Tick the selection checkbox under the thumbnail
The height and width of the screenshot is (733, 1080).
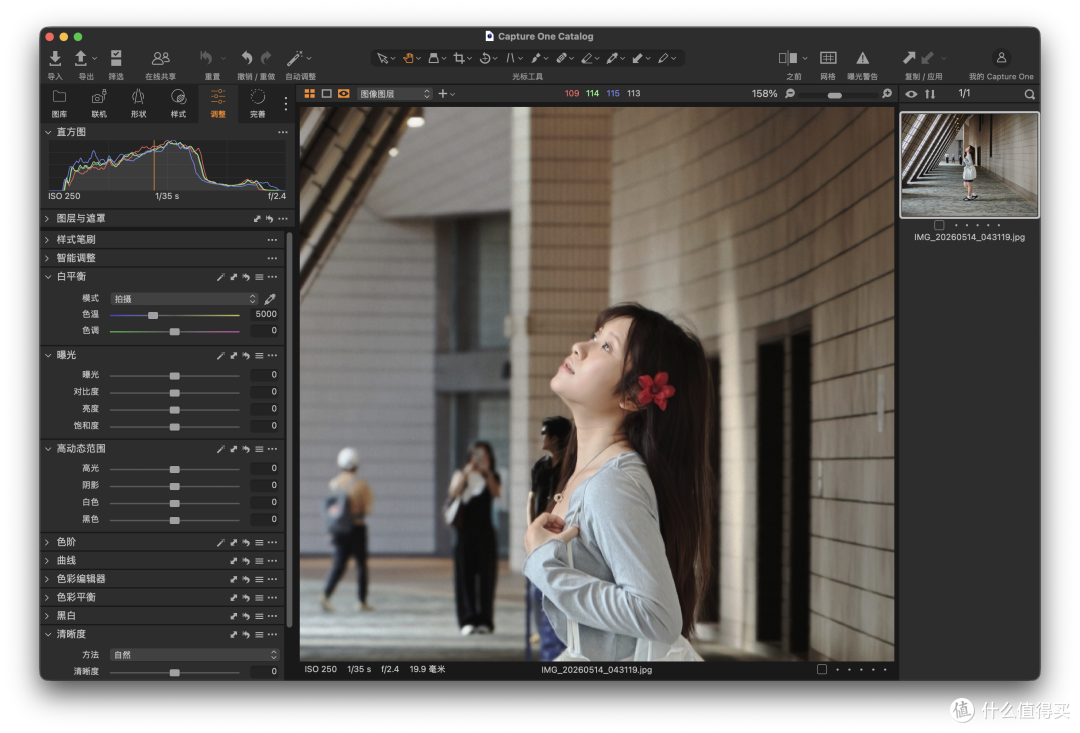pos(939,225)
